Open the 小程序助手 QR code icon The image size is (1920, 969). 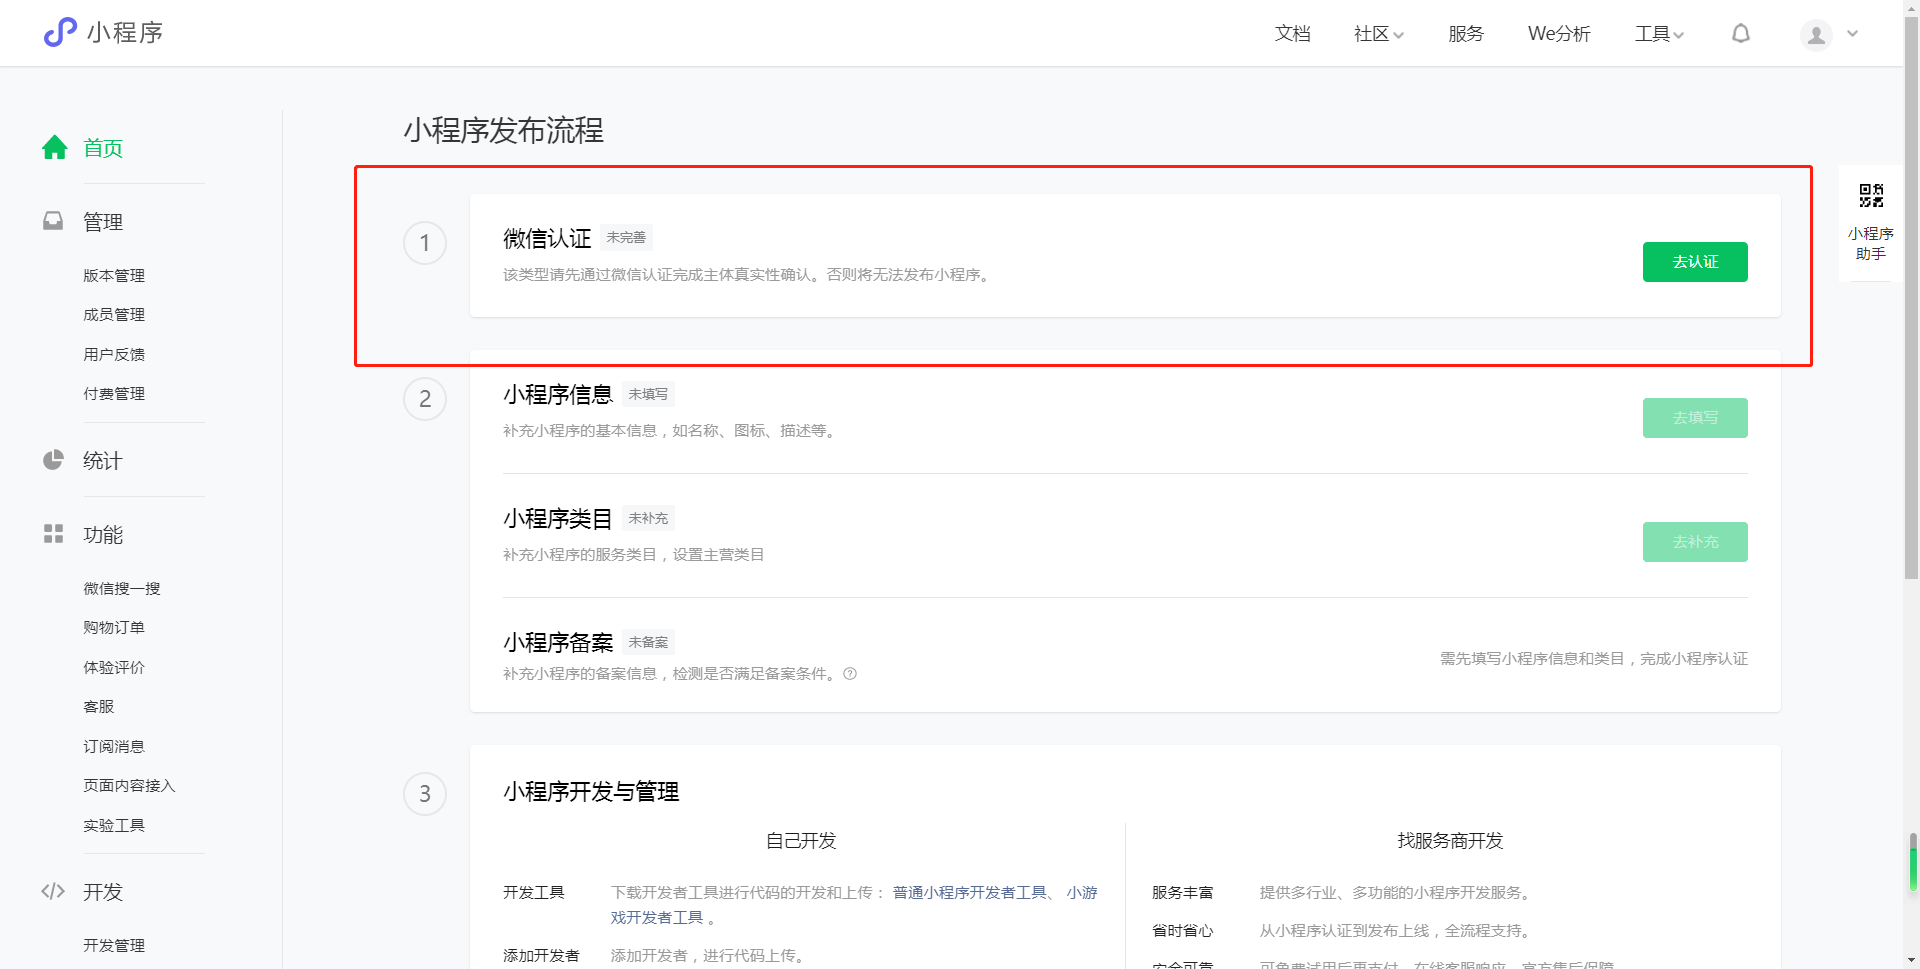point(1871,195)
